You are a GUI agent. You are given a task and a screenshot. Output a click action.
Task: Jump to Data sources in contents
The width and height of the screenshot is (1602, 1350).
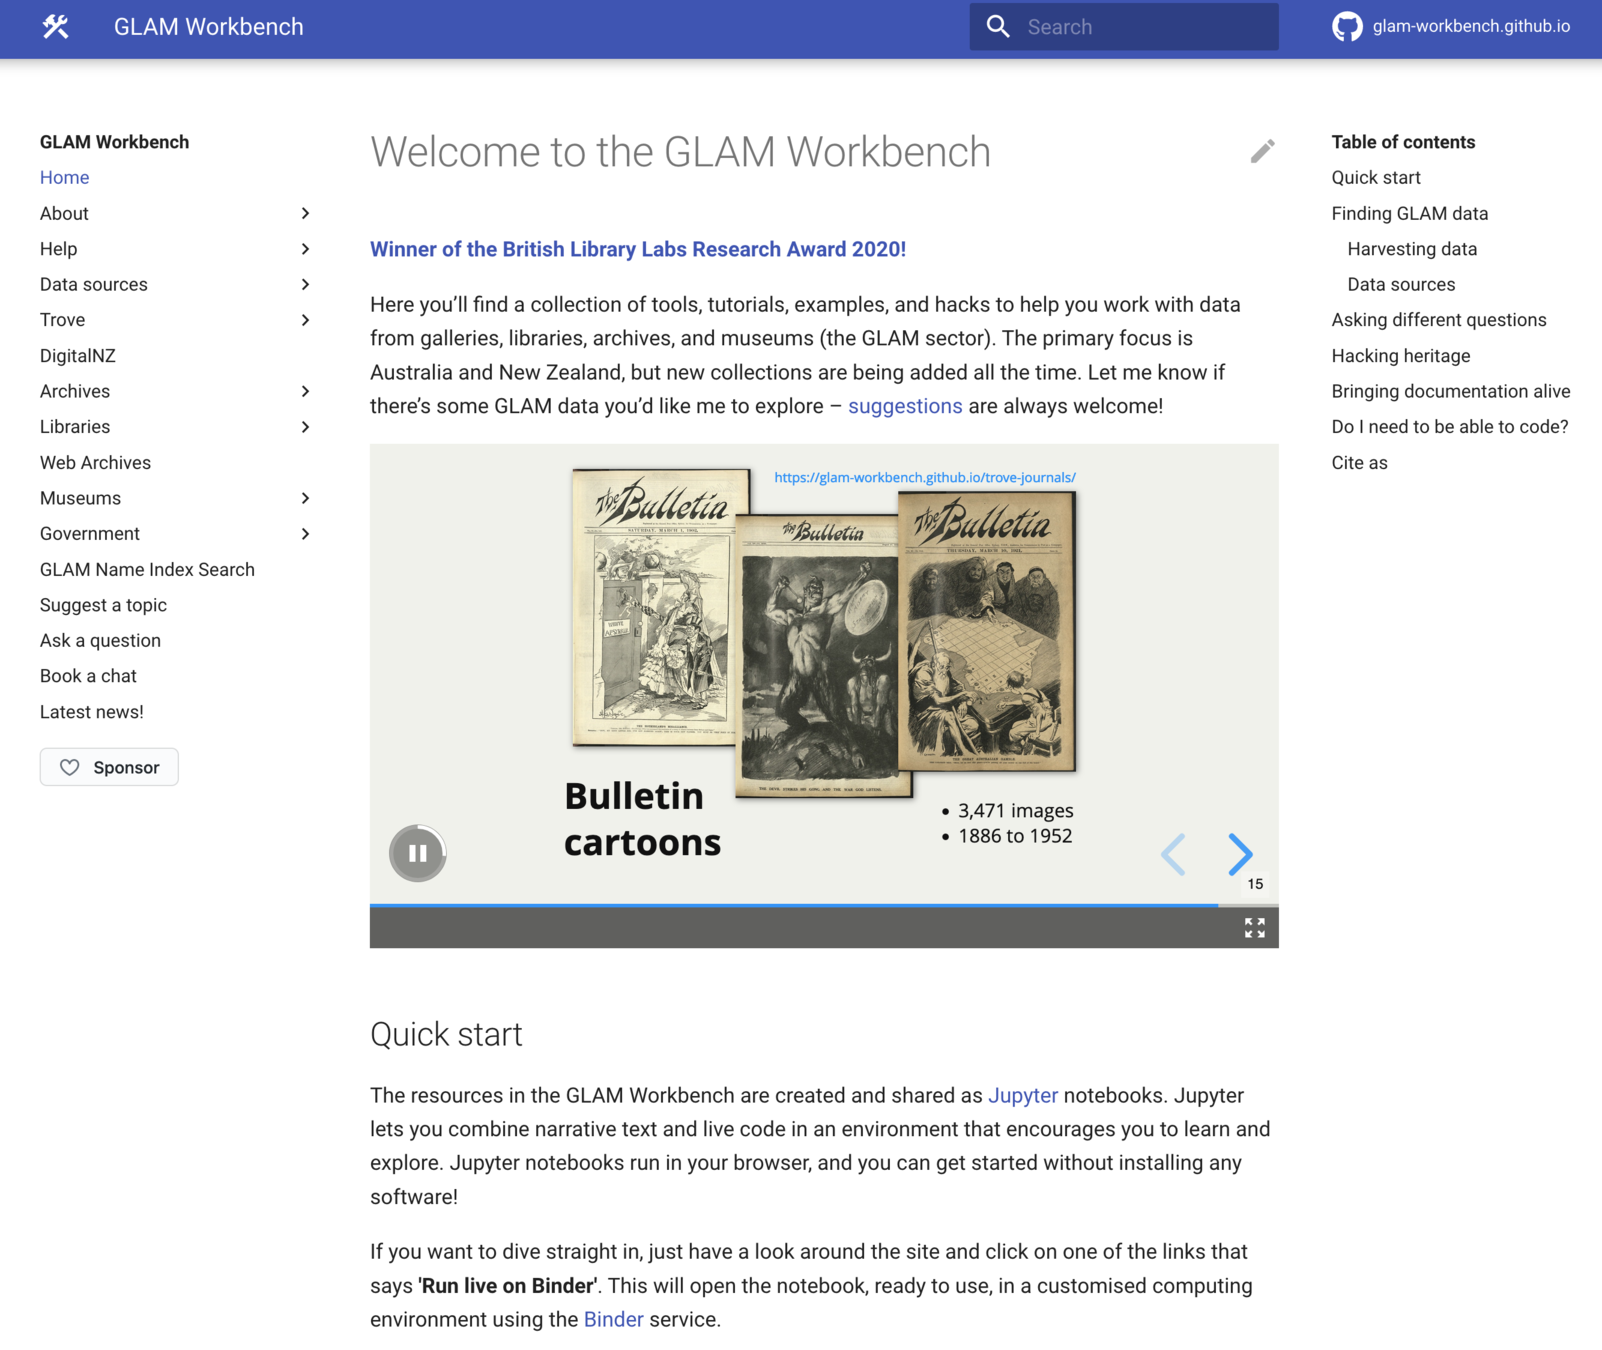[x=1401, y=284]
